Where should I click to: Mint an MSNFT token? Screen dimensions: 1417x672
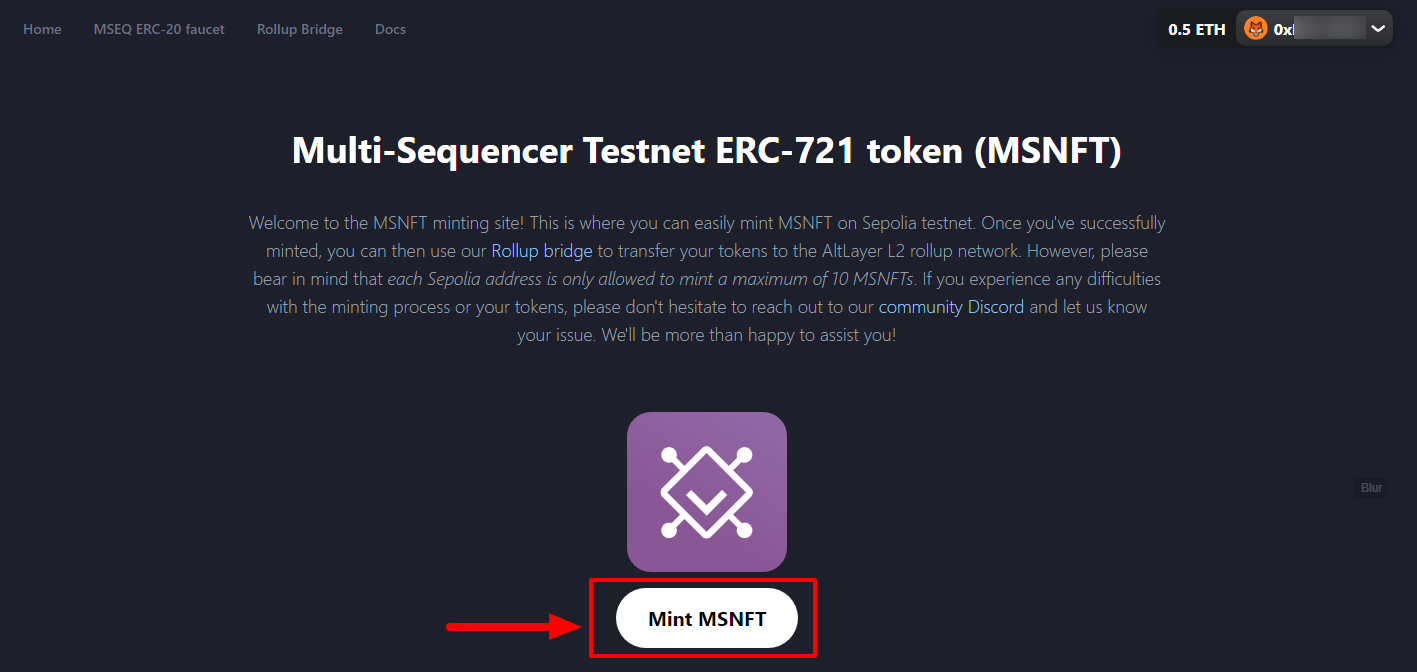707,618
